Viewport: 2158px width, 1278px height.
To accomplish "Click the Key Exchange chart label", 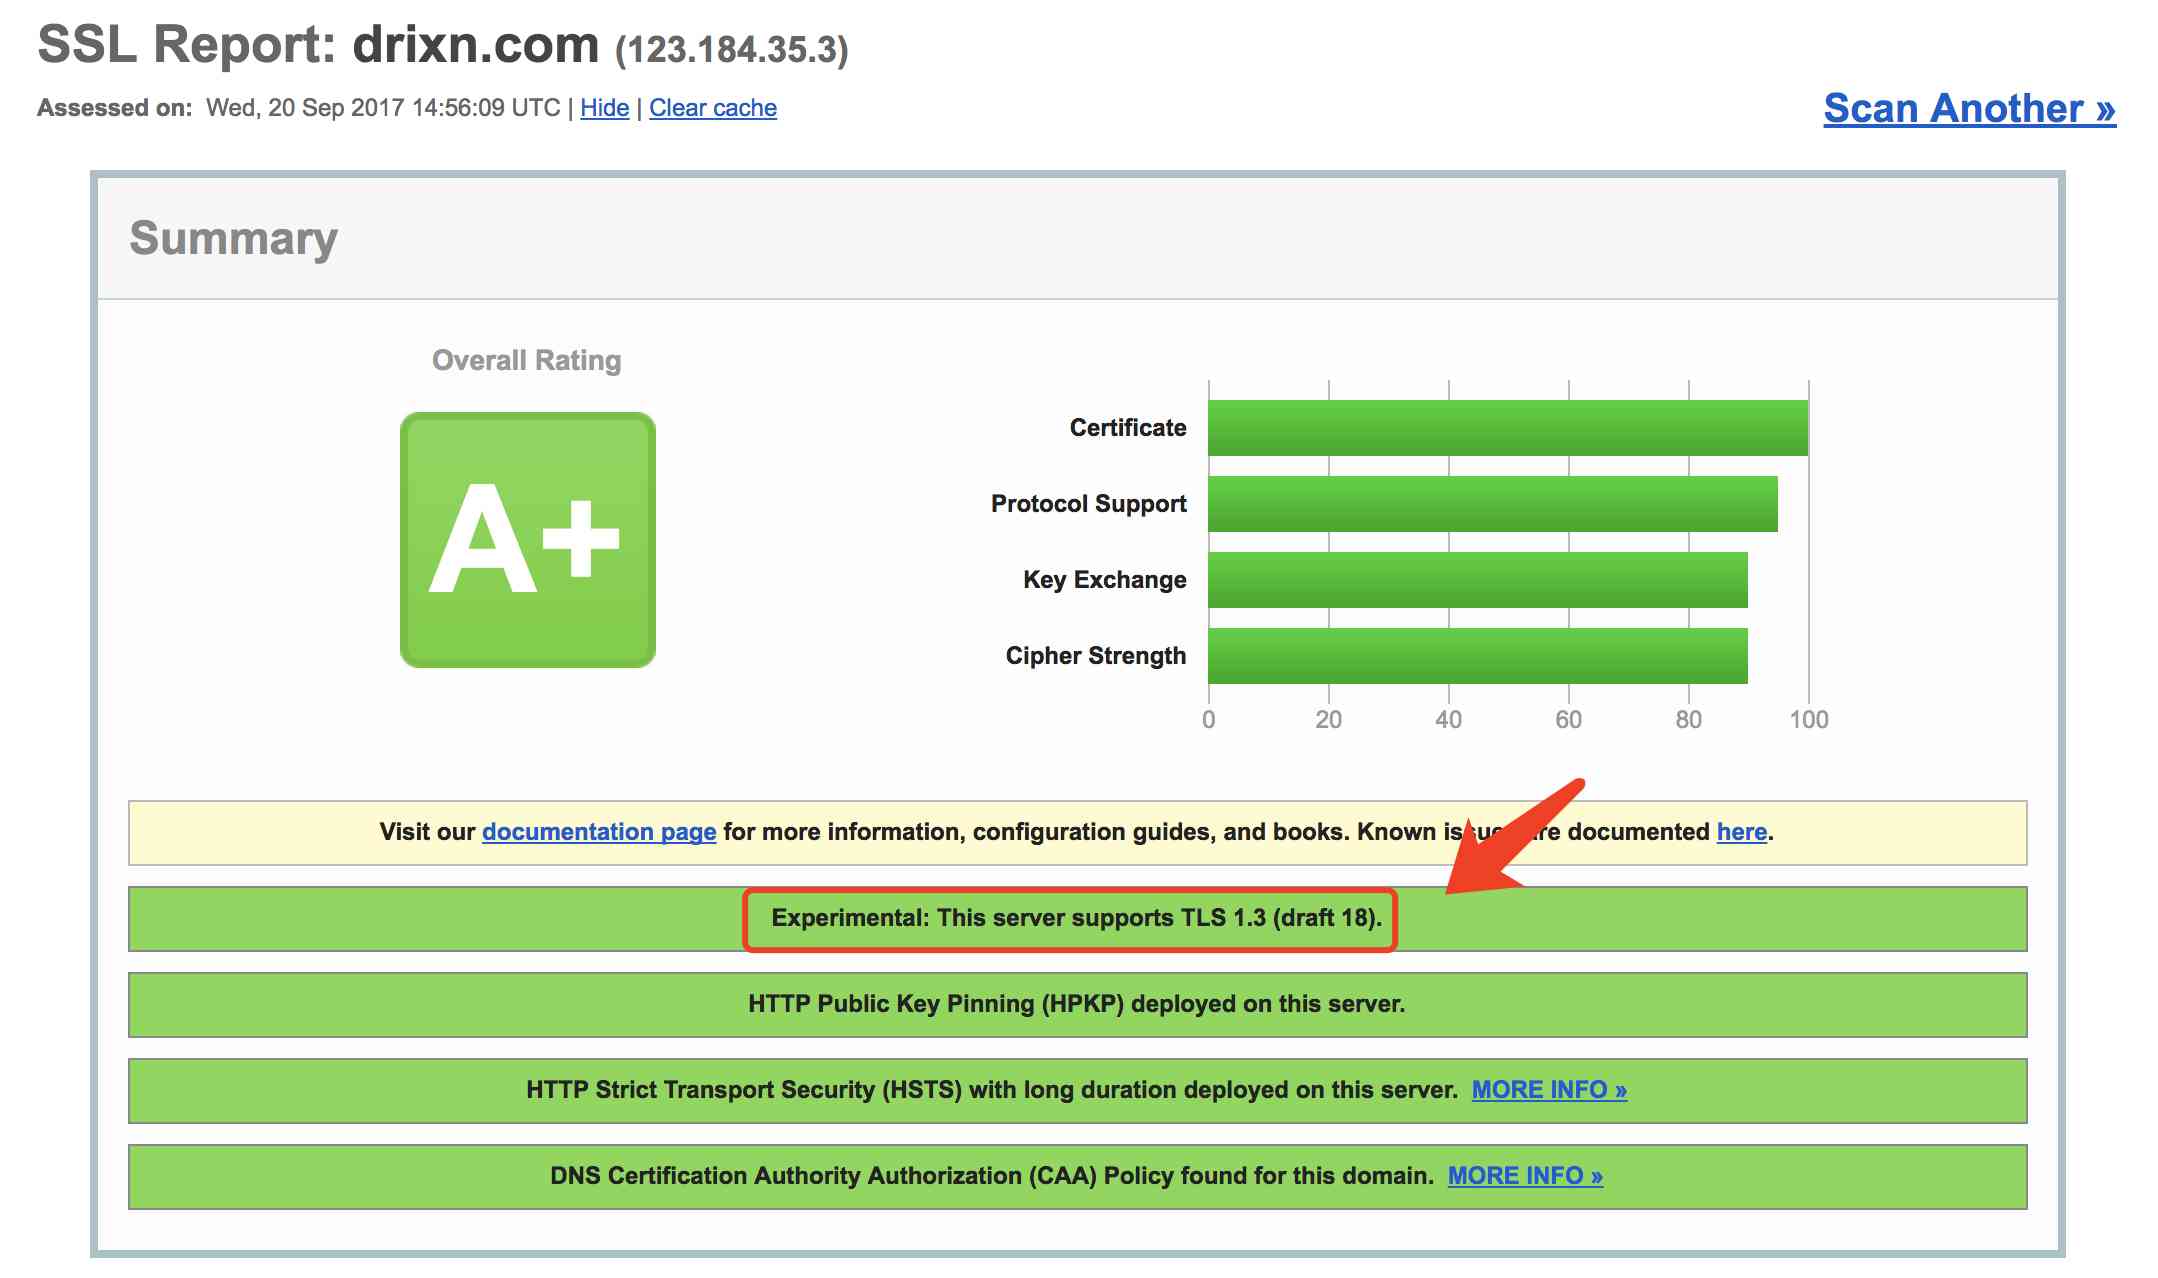I will pyautogui.click(x=1105, y=580).
